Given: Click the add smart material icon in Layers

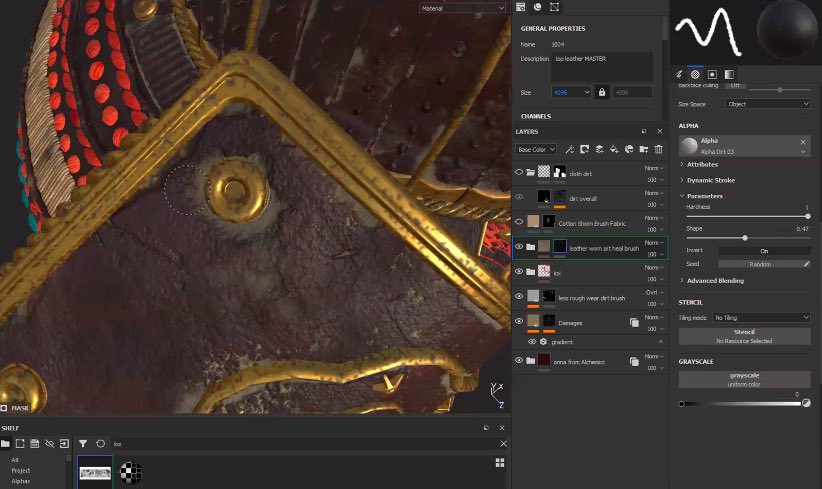Looking at the screenshot, I should coord(629,149).
